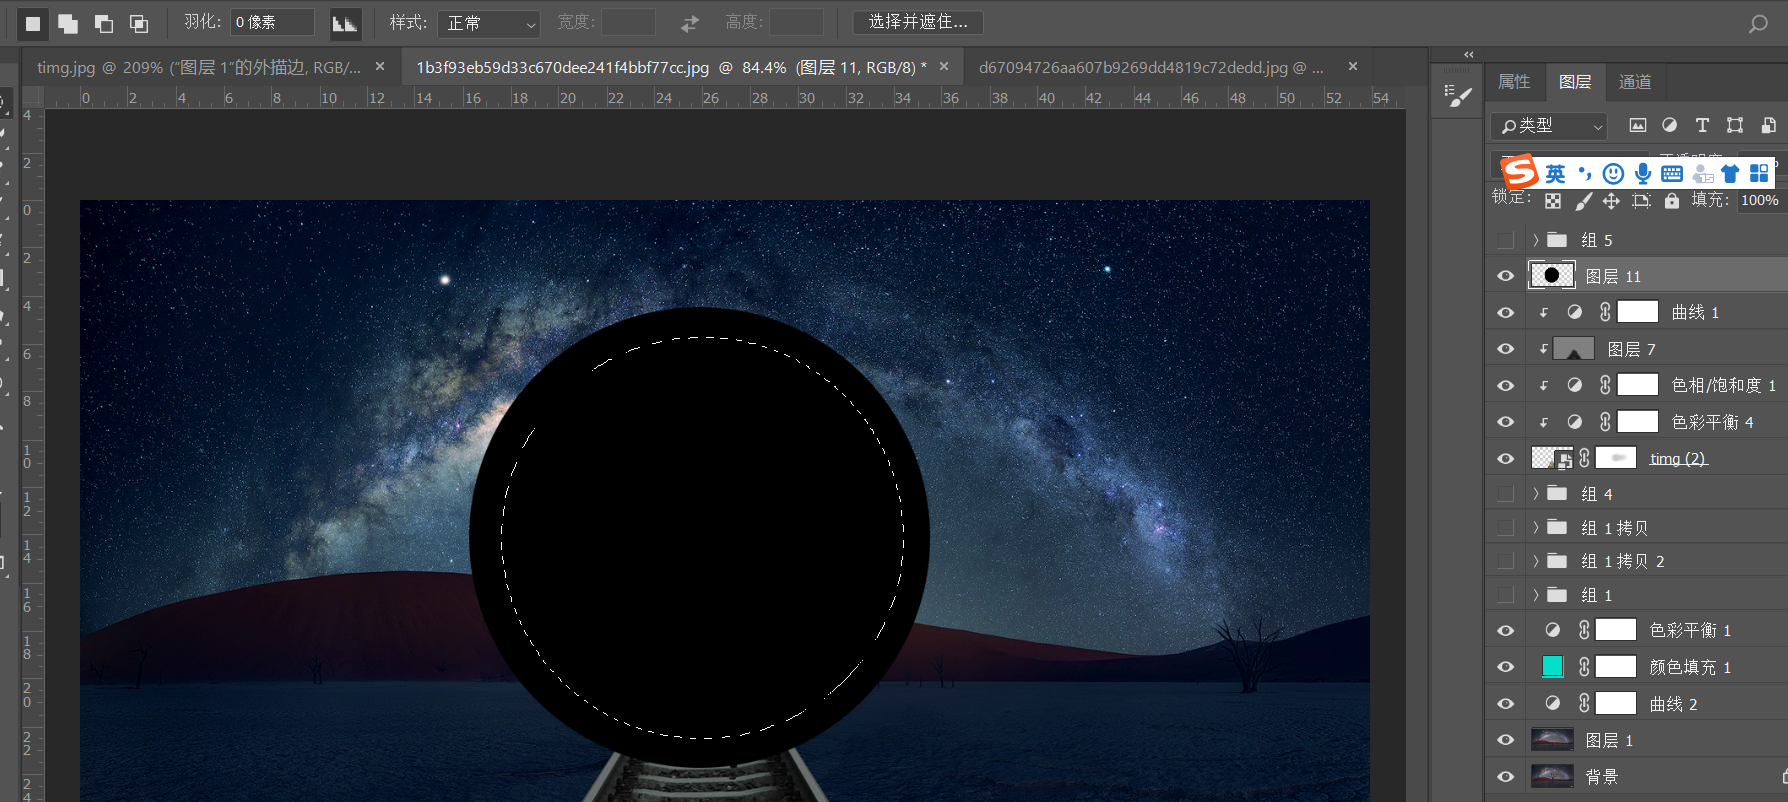This screenshot has height=802, width=1788.
Task: Open the 属性 properties panel tab
Action: 1514,82
